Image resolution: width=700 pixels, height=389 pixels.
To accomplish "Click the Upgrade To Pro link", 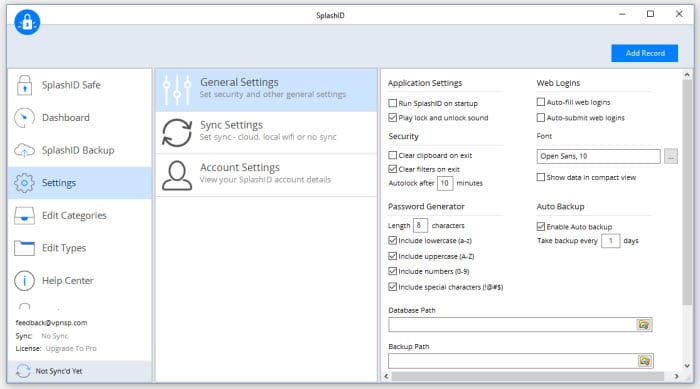I will click(x=71, y=348).
